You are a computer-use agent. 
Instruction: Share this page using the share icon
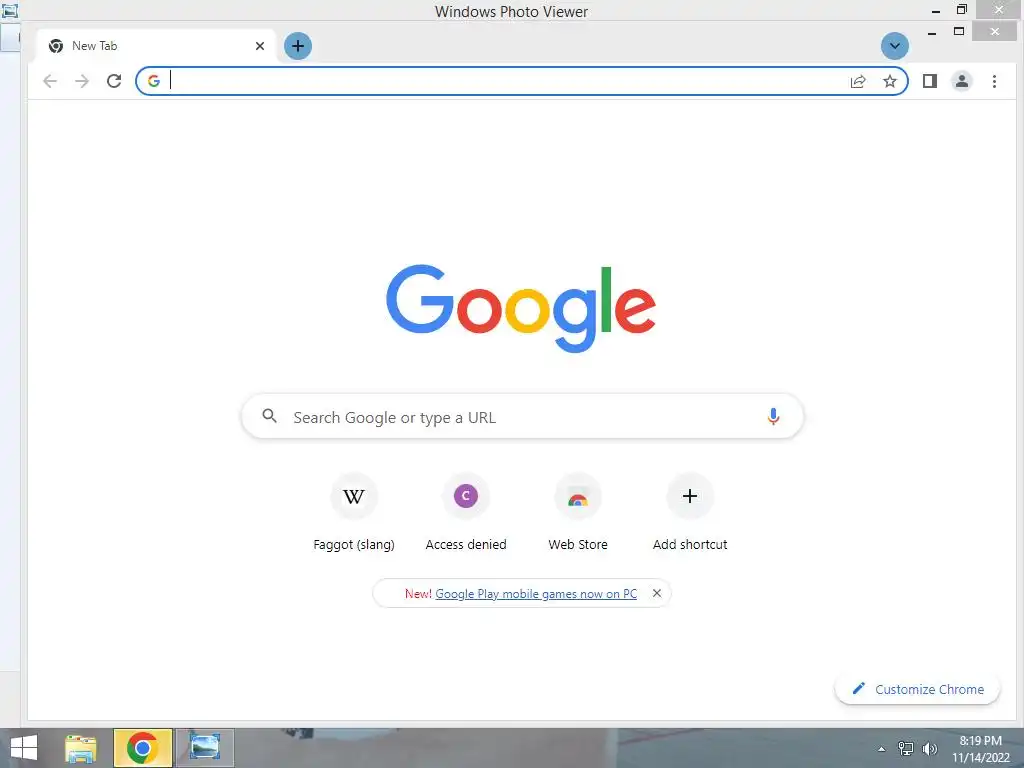pyautogui.click(x=857, y=81)
